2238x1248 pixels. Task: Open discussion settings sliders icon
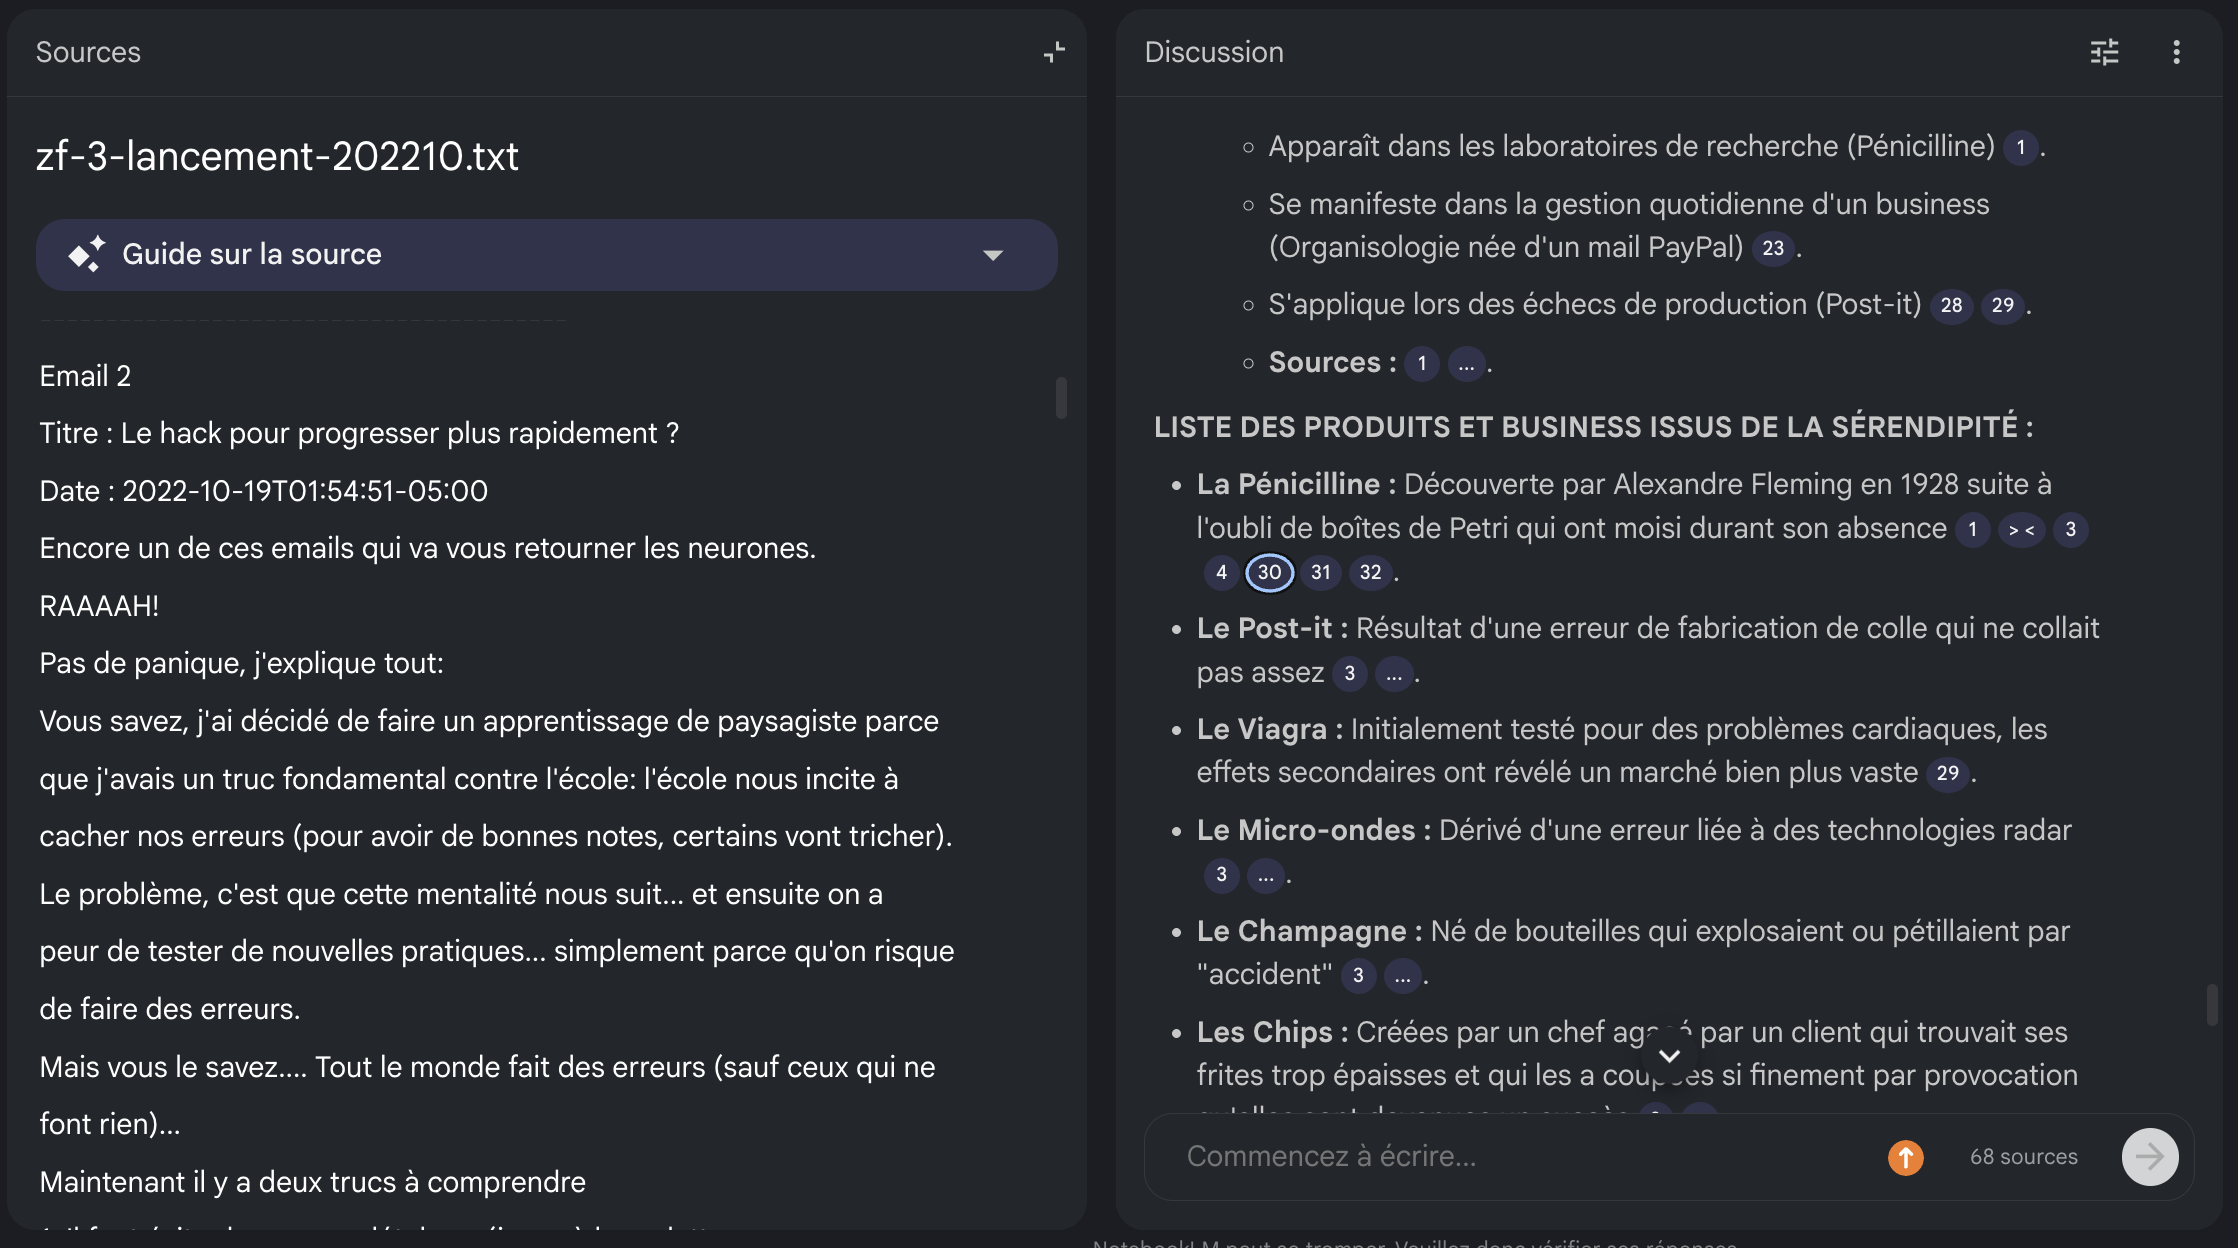2104,52
